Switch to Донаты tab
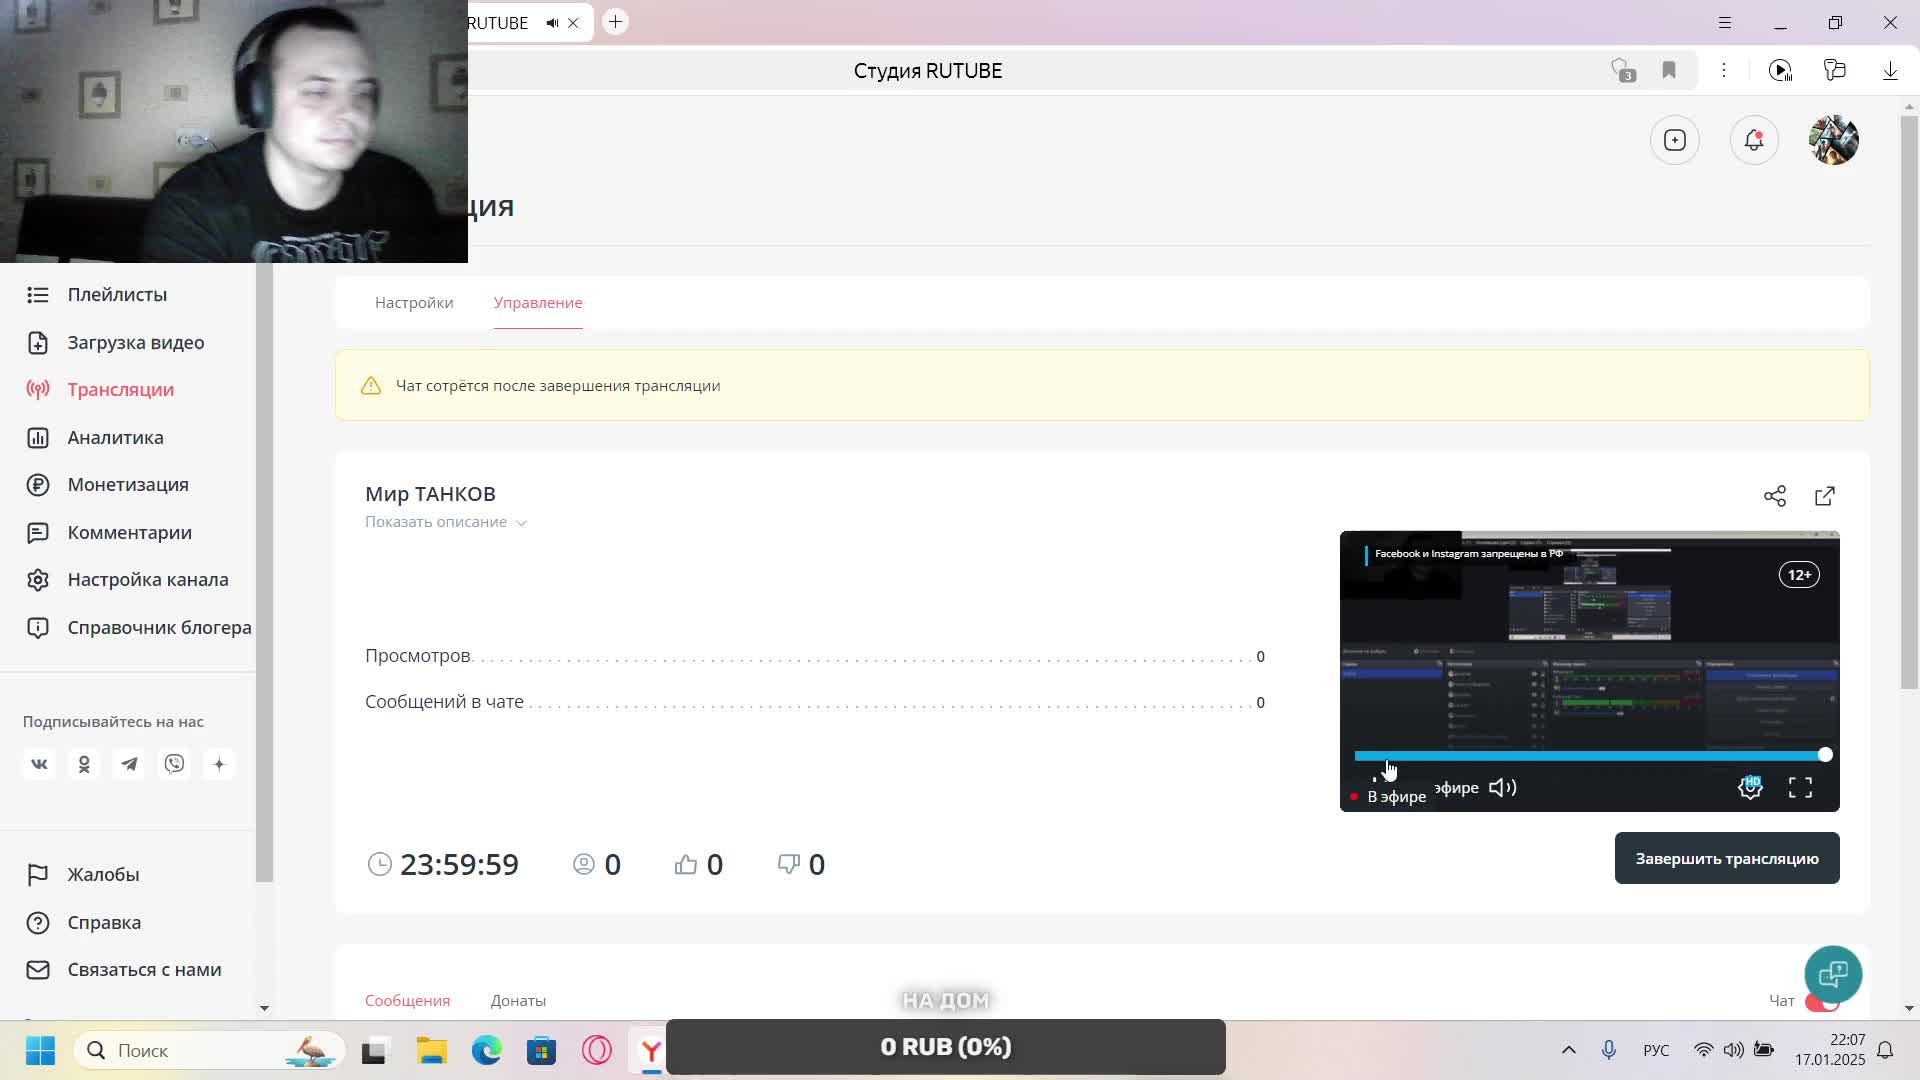 (x=518, y=1000)
